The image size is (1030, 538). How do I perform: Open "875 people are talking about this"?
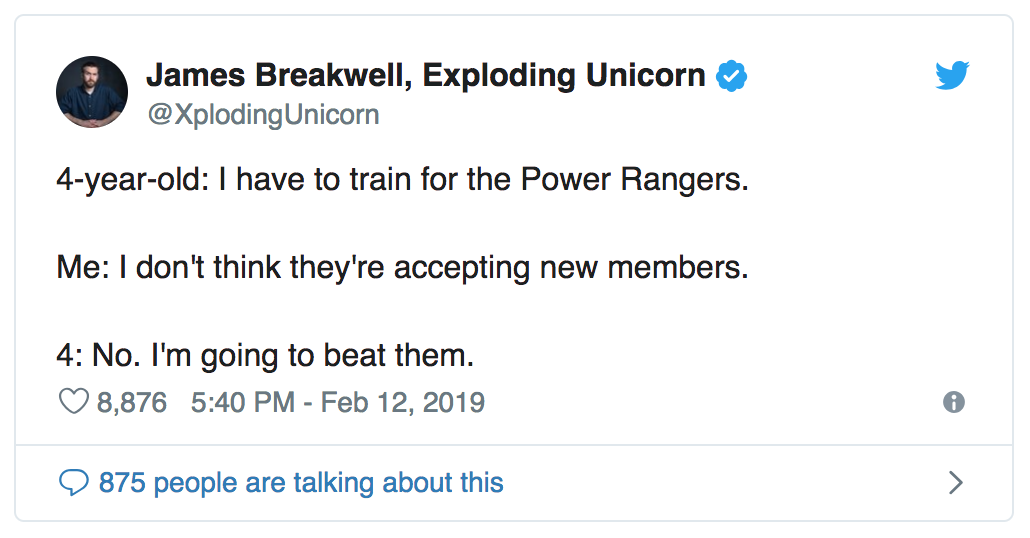coord(301,484)
